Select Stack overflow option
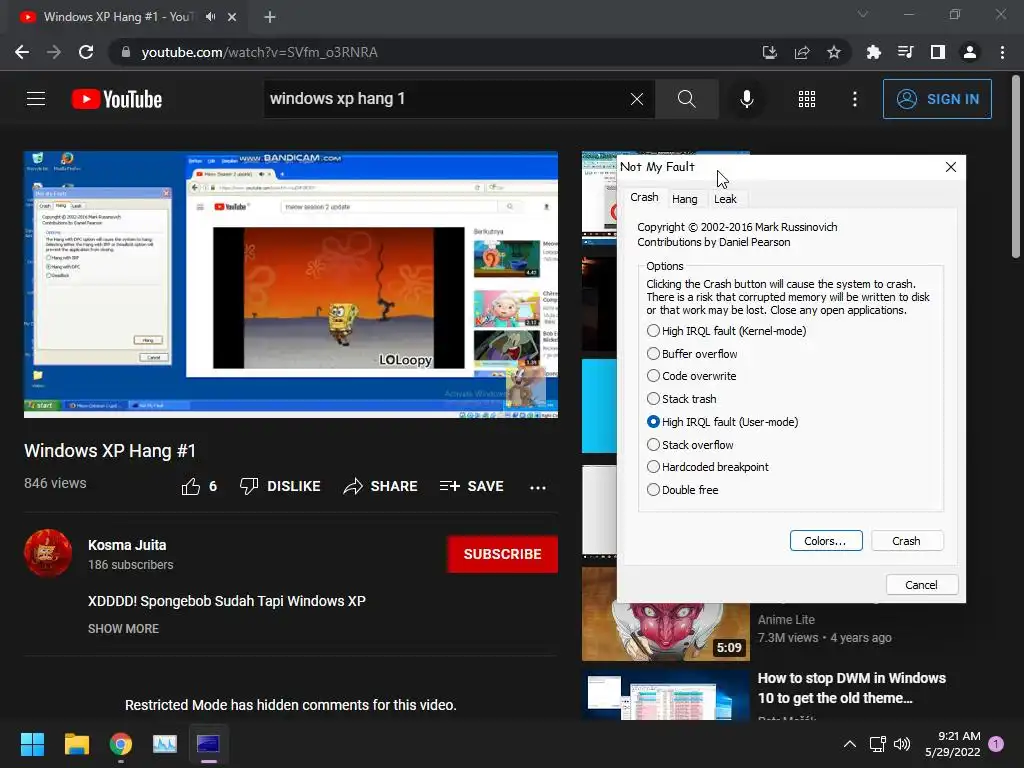 click(x=690, y=445)
